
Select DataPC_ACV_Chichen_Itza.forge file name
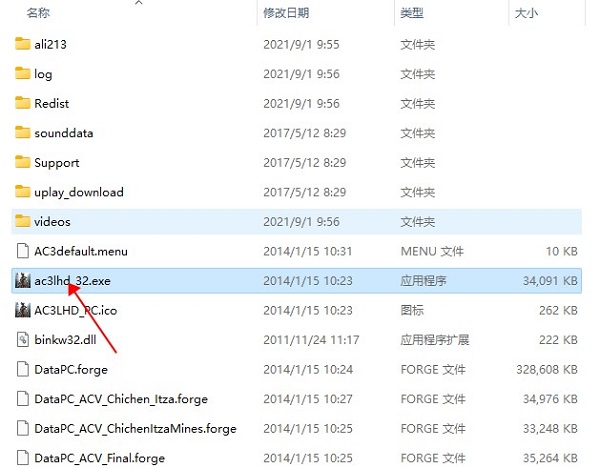[x=120, y=399]
